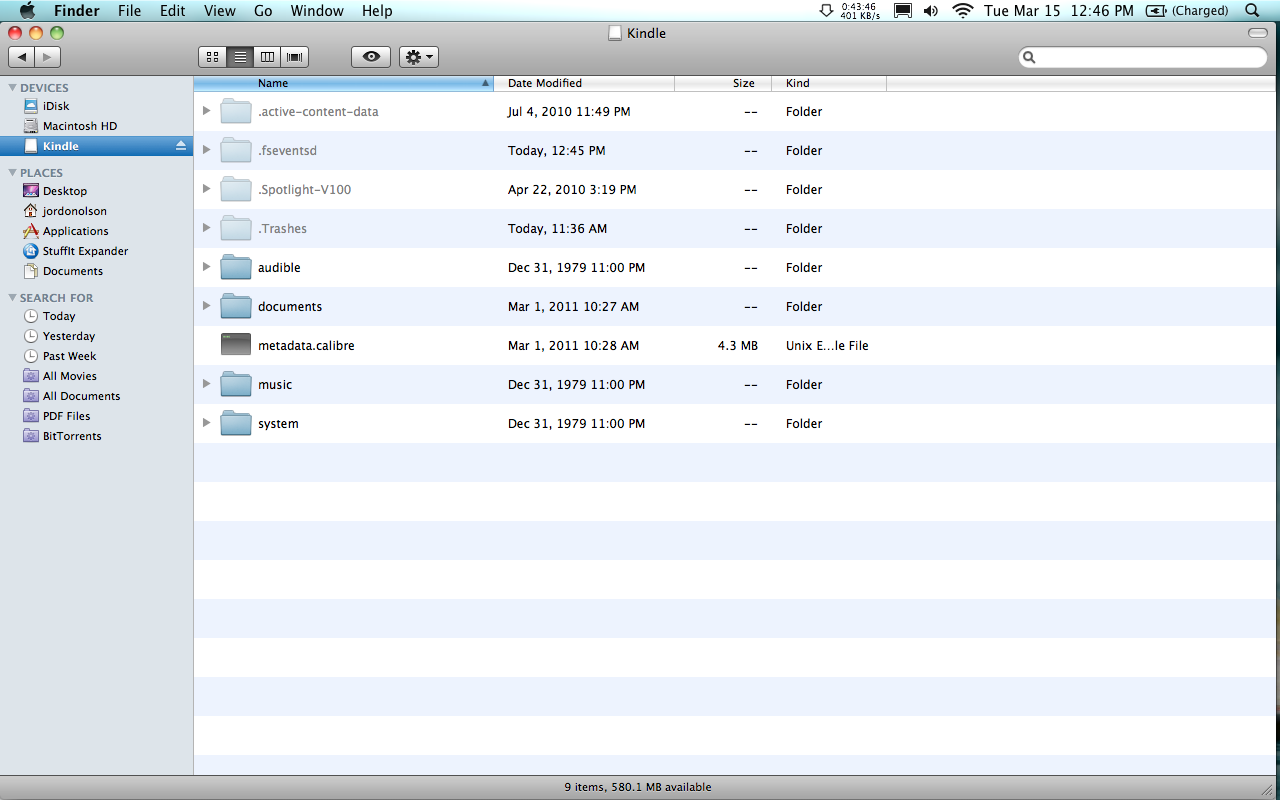1280x800 pixels.
Task: Switch to column view
Action: (x=267, y=57)
